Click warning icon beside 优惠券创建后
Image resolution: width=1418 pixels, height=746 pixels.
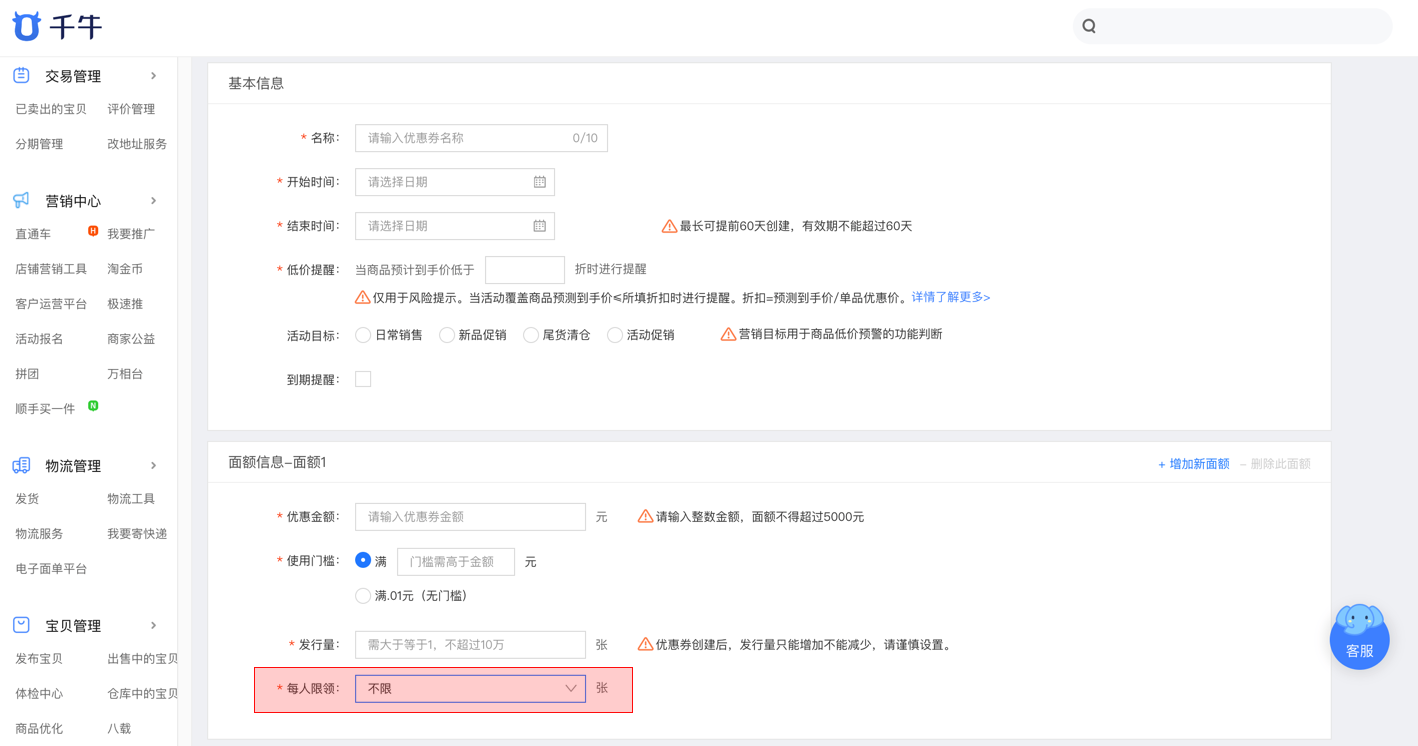[x=645, y=644]
